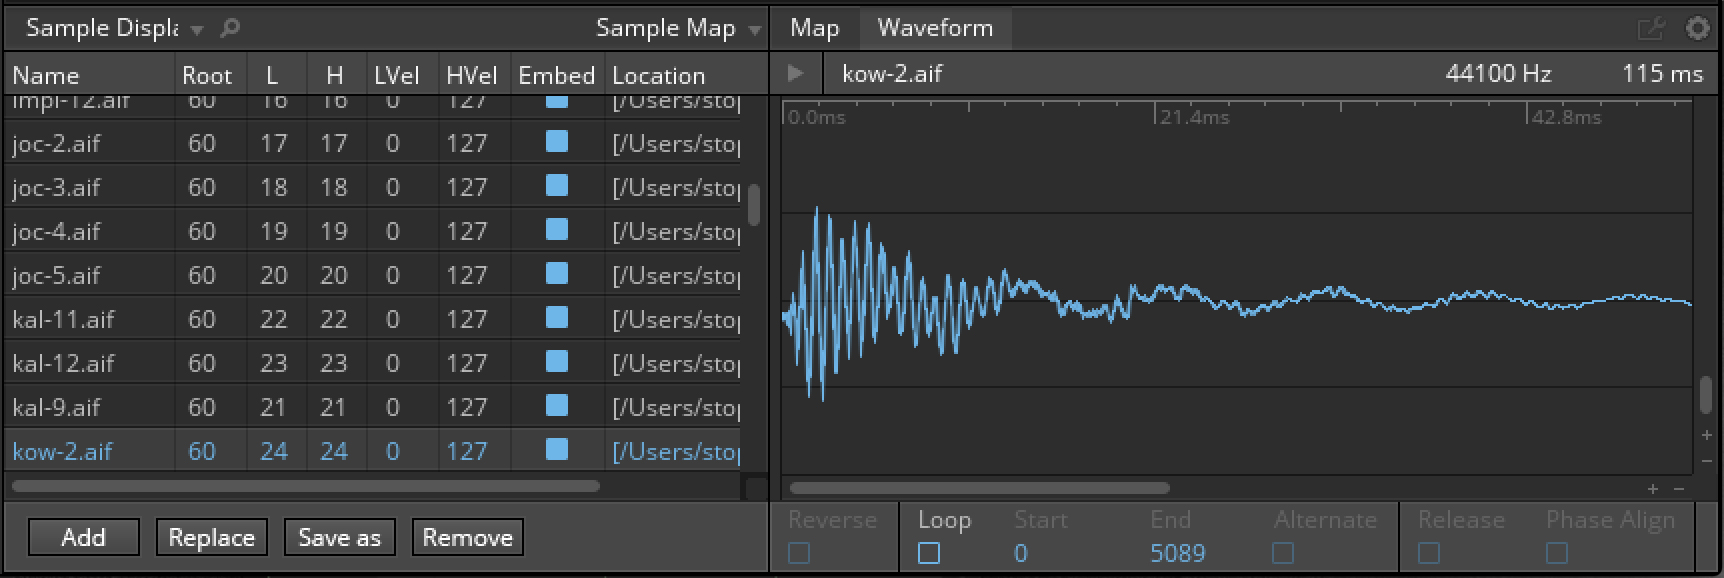Image resolution: width=1724 pixels, height=578 pixels.
Task: Enable the Loop checkbox
Action: pos(929,553)
